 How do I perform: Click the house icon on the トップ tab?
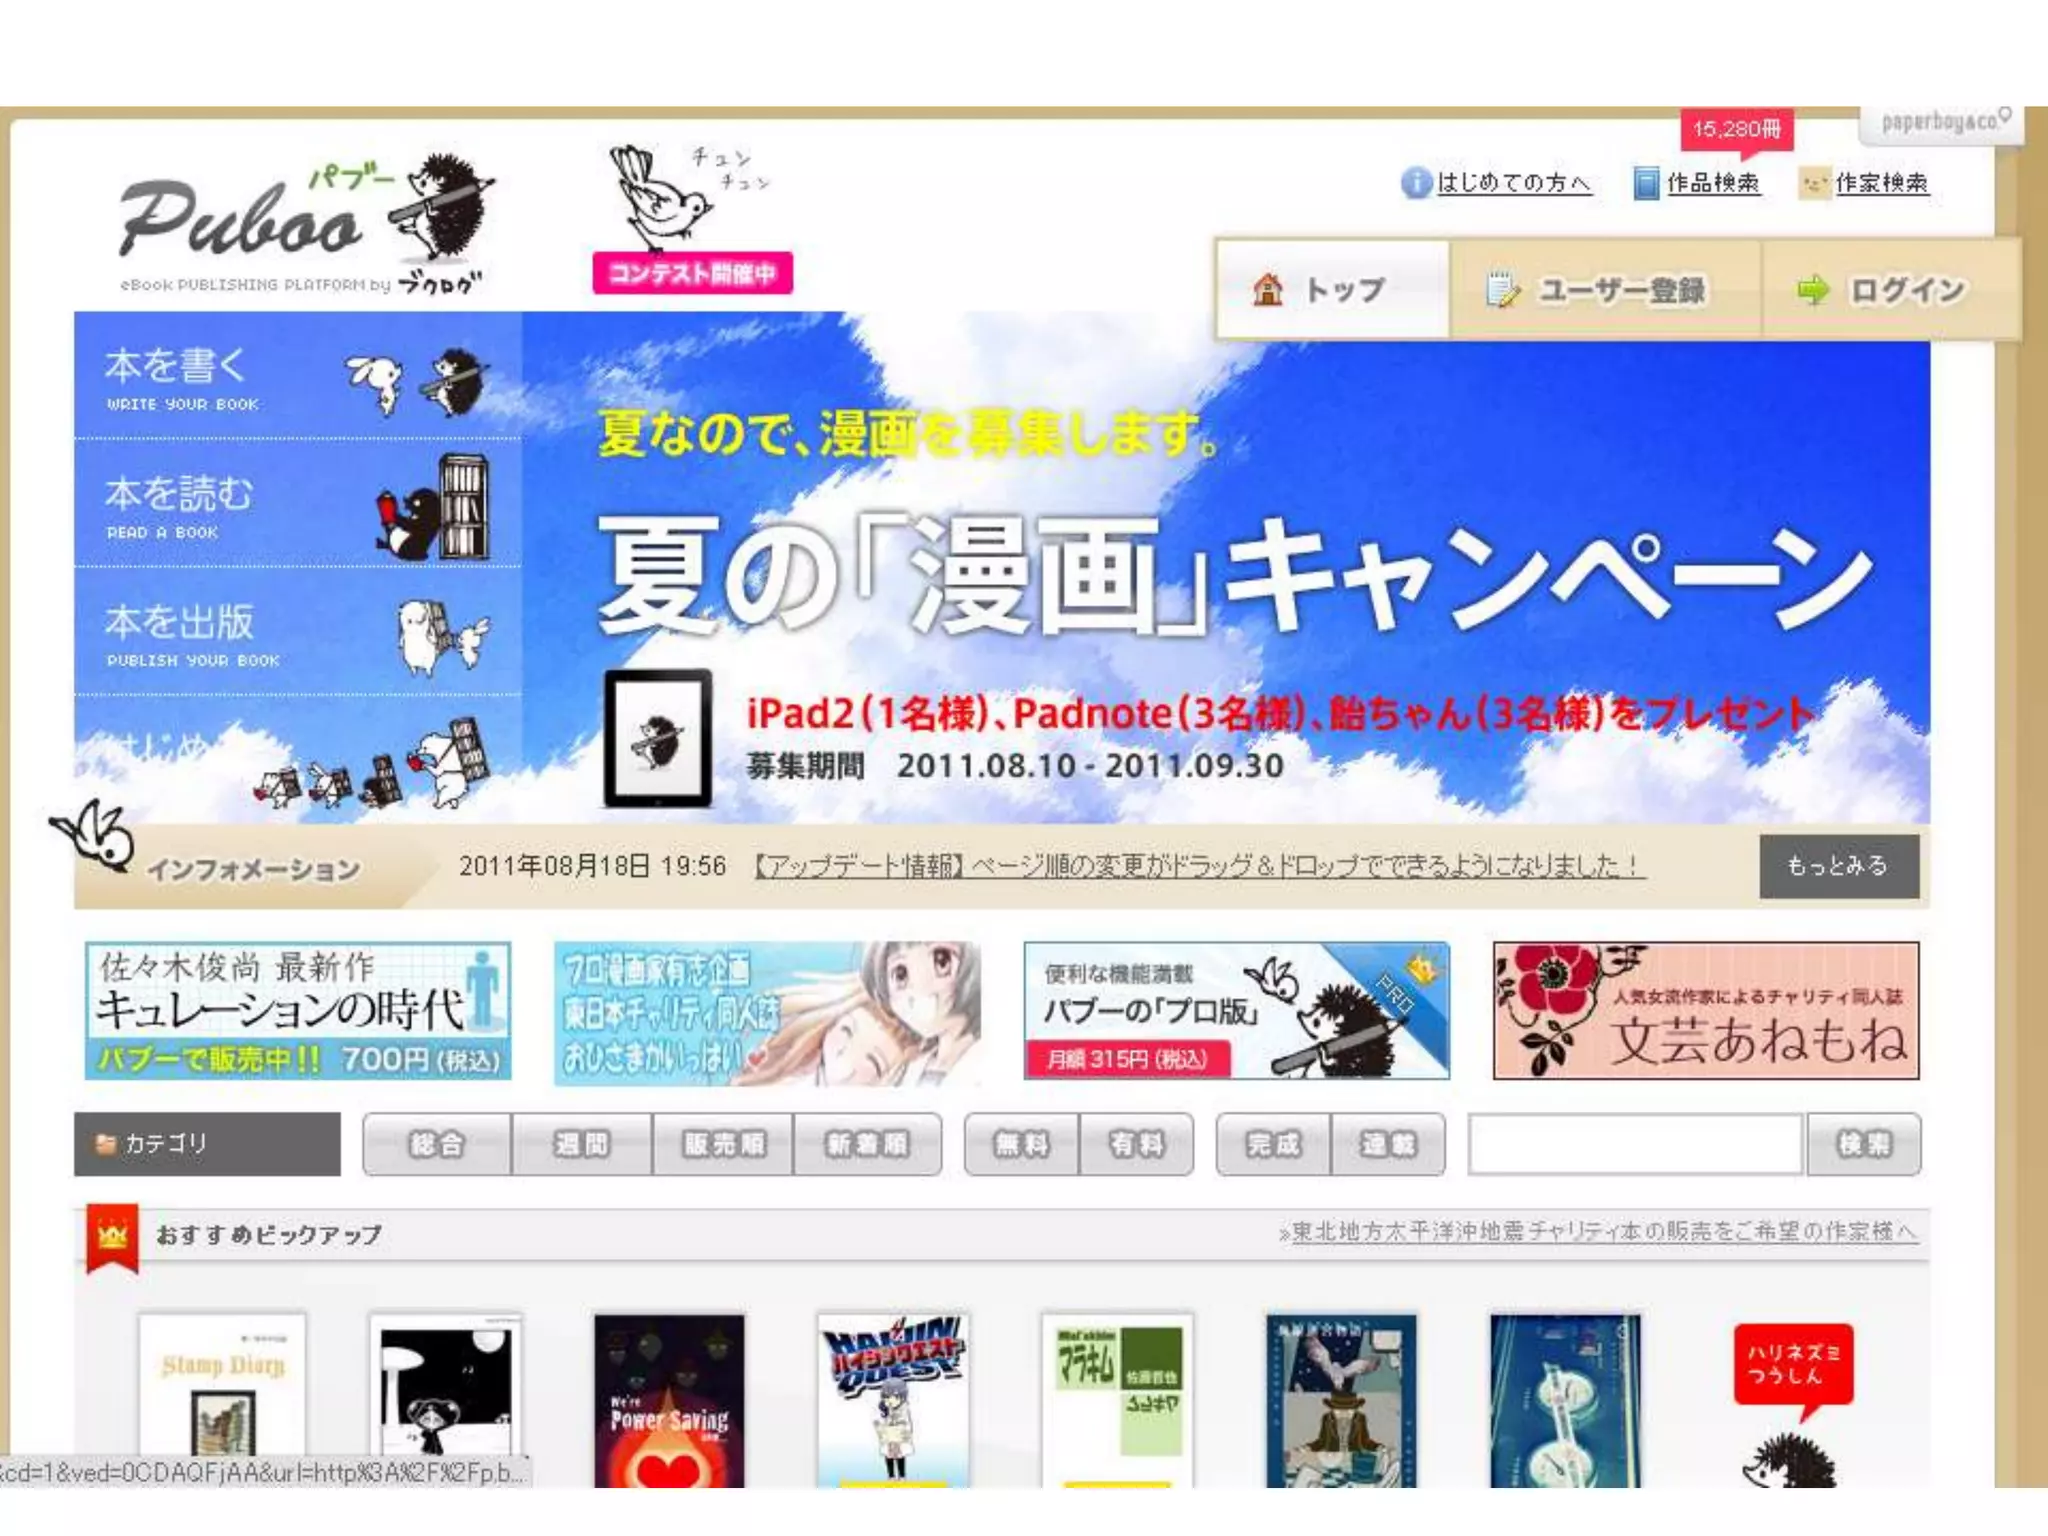[x=1268, y=290]
